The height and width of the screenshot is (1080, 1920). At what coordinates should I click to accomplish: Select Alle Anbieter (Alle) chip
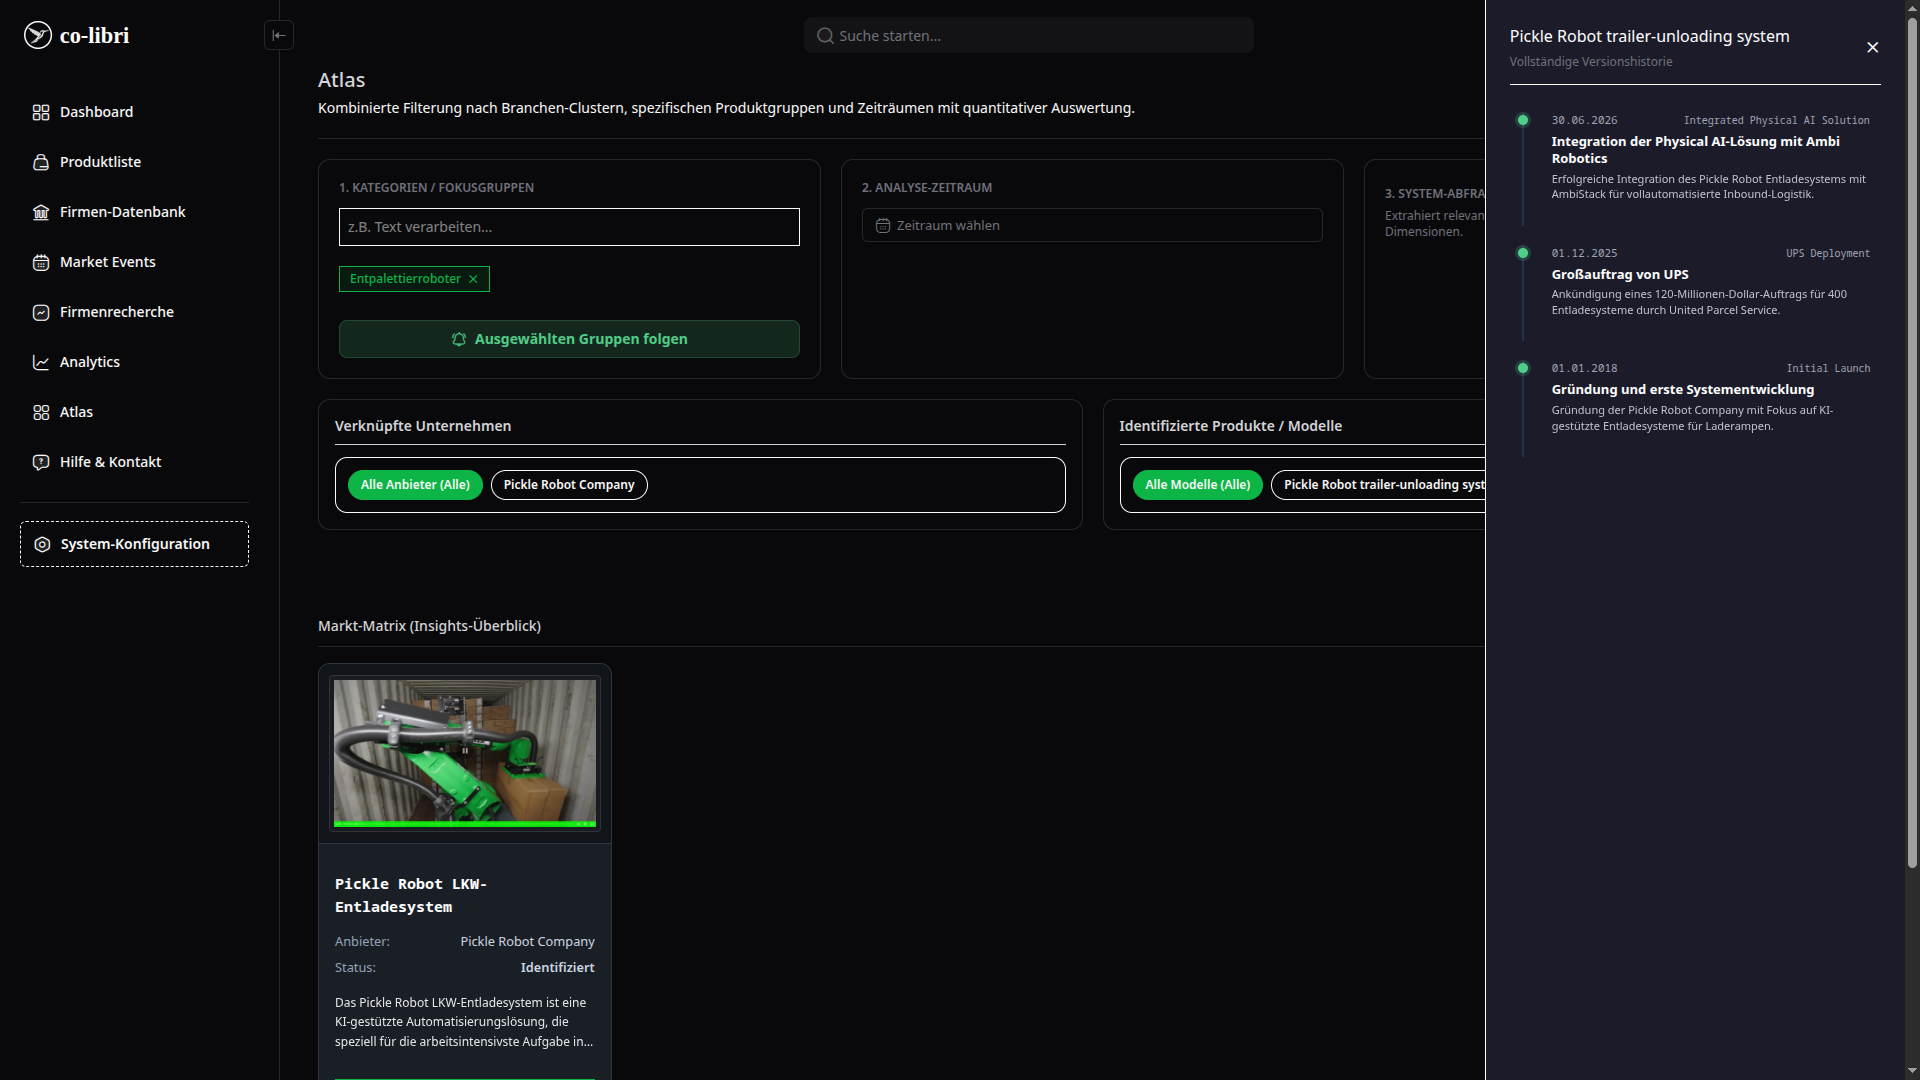tap(415, 485)
